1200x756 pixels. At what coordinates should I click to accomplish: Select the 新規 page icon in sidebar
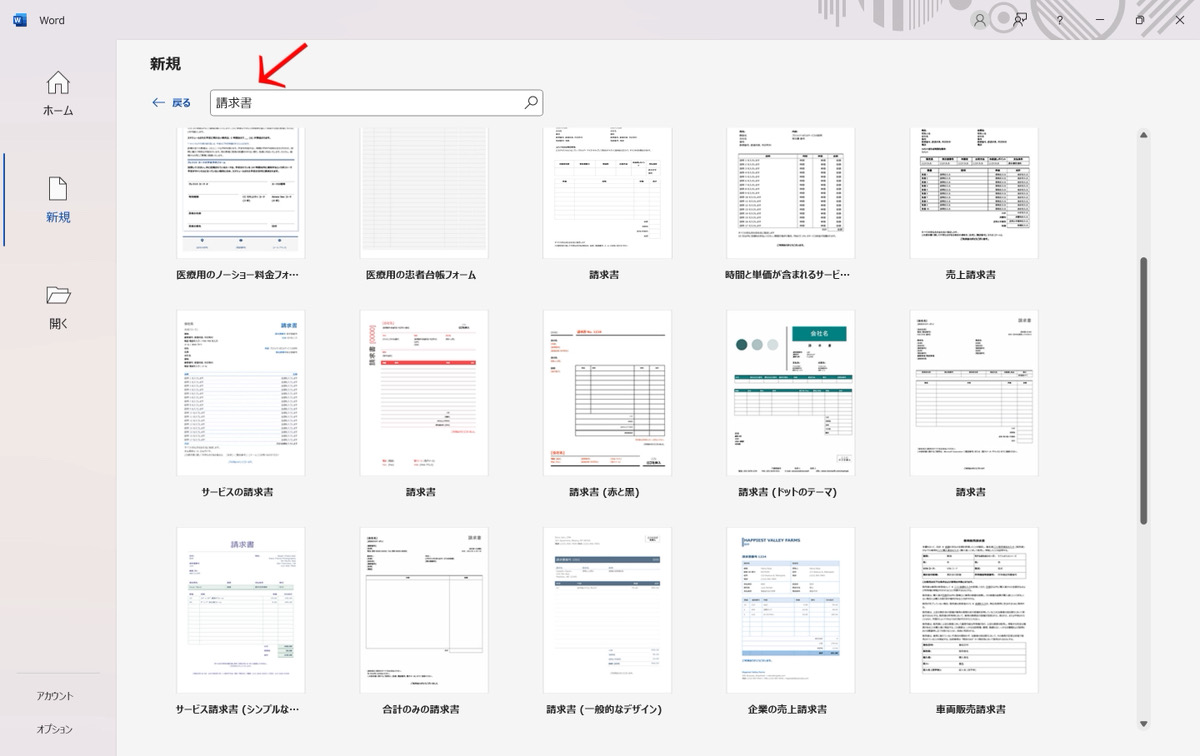58,189
